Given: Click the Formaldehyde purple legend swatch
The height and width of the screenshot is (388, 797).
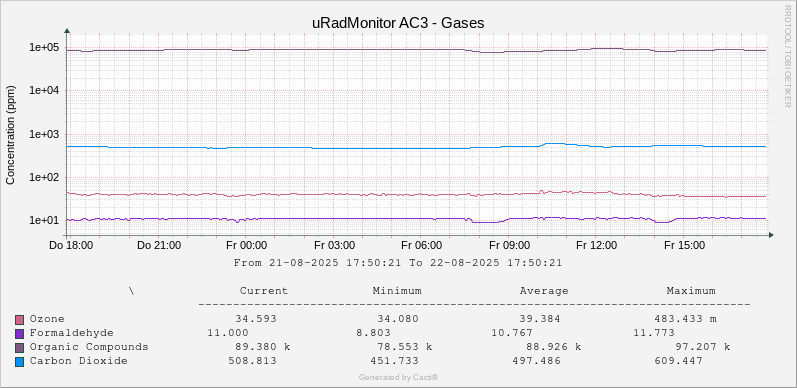Looking at the screenshot, I should (20, 334).
